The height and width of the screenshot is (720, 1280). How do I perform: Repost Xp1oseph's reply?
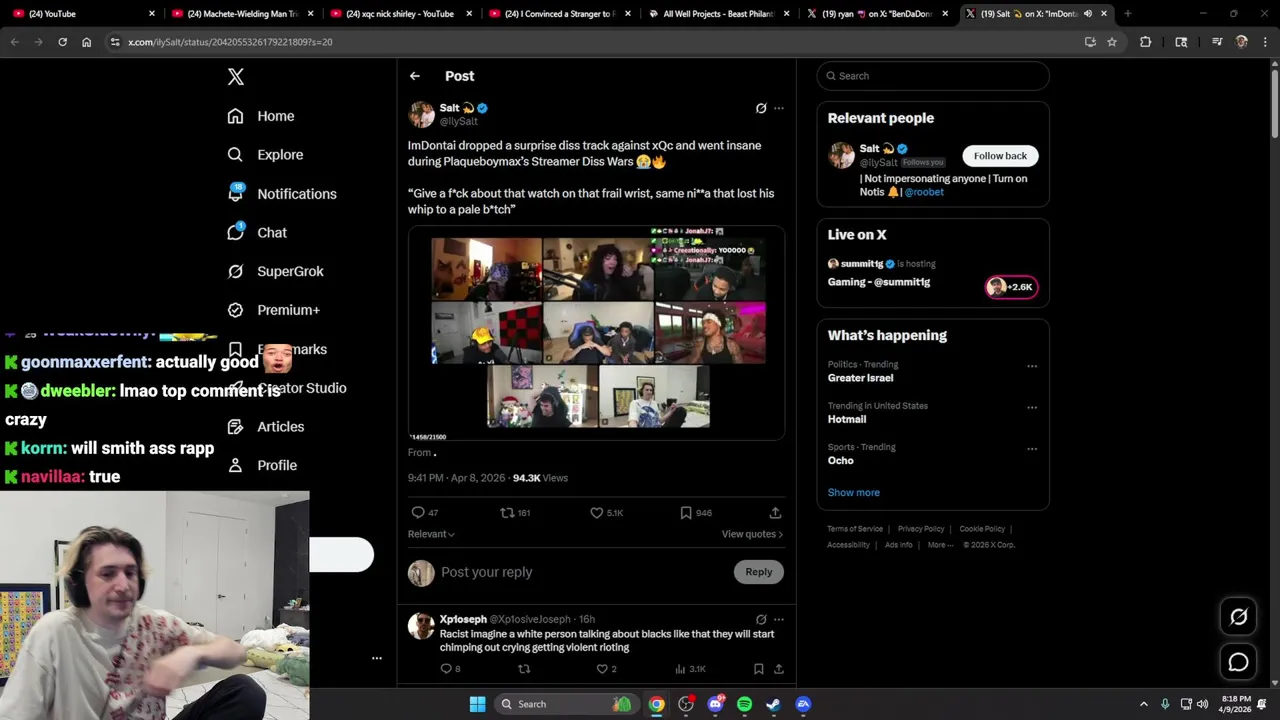524,669
